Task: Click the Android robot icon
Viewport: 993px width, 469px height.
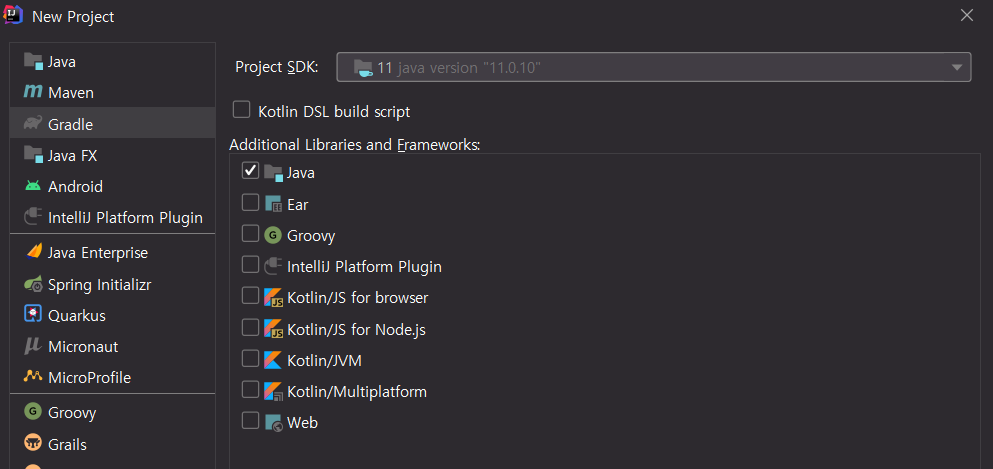Action: point(33,186)
